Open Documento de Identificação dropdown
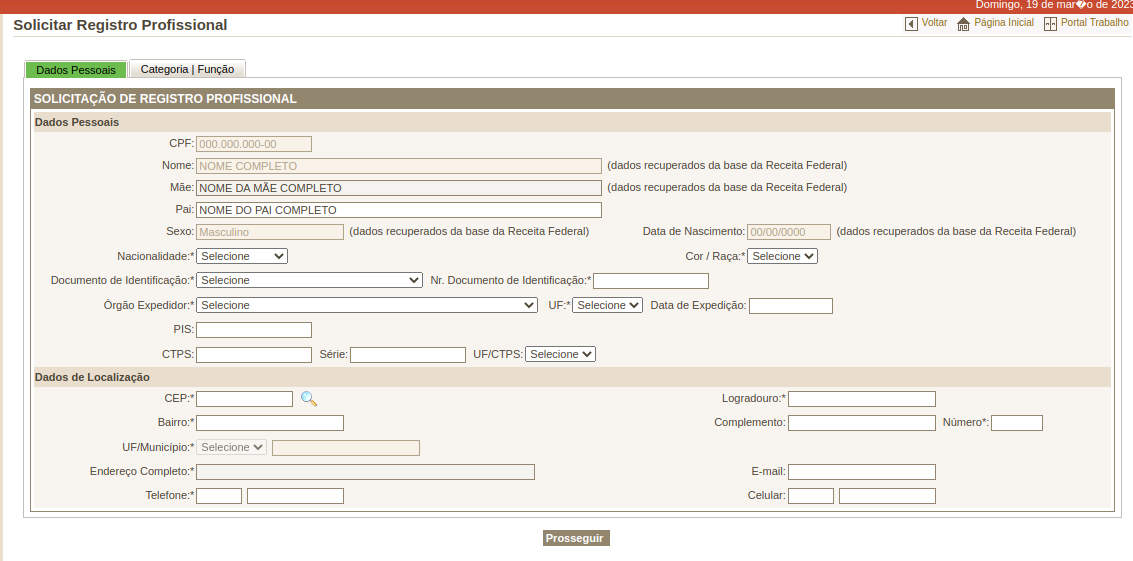Viewport: 1133px width, 561px height. point(309,281)
